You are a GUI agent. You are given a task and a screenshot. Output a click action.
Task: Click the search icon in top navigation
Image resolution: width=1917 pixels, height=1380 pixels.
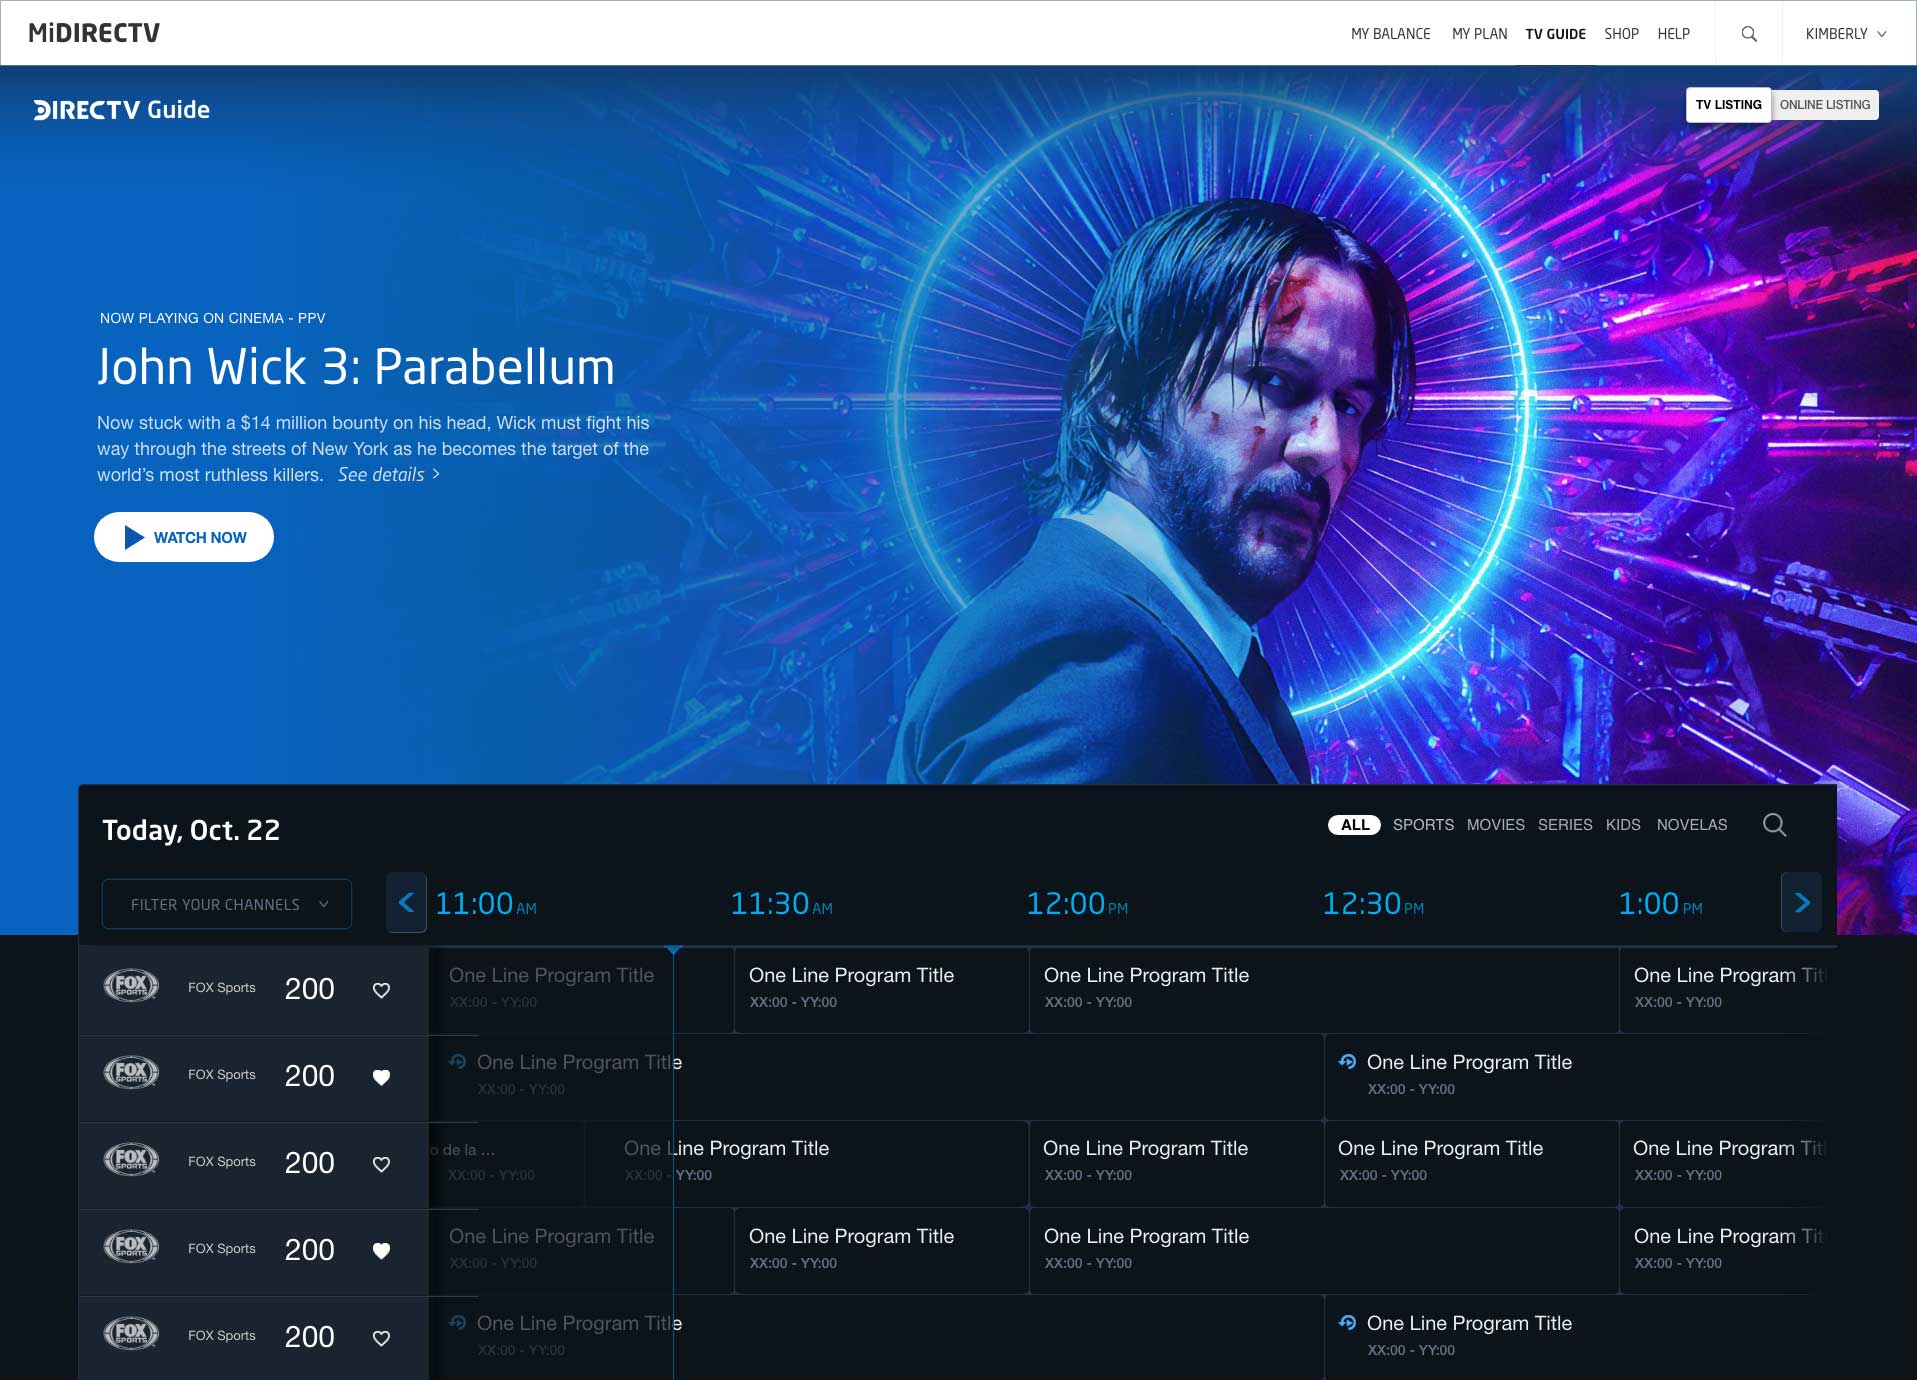point(1749,34)
